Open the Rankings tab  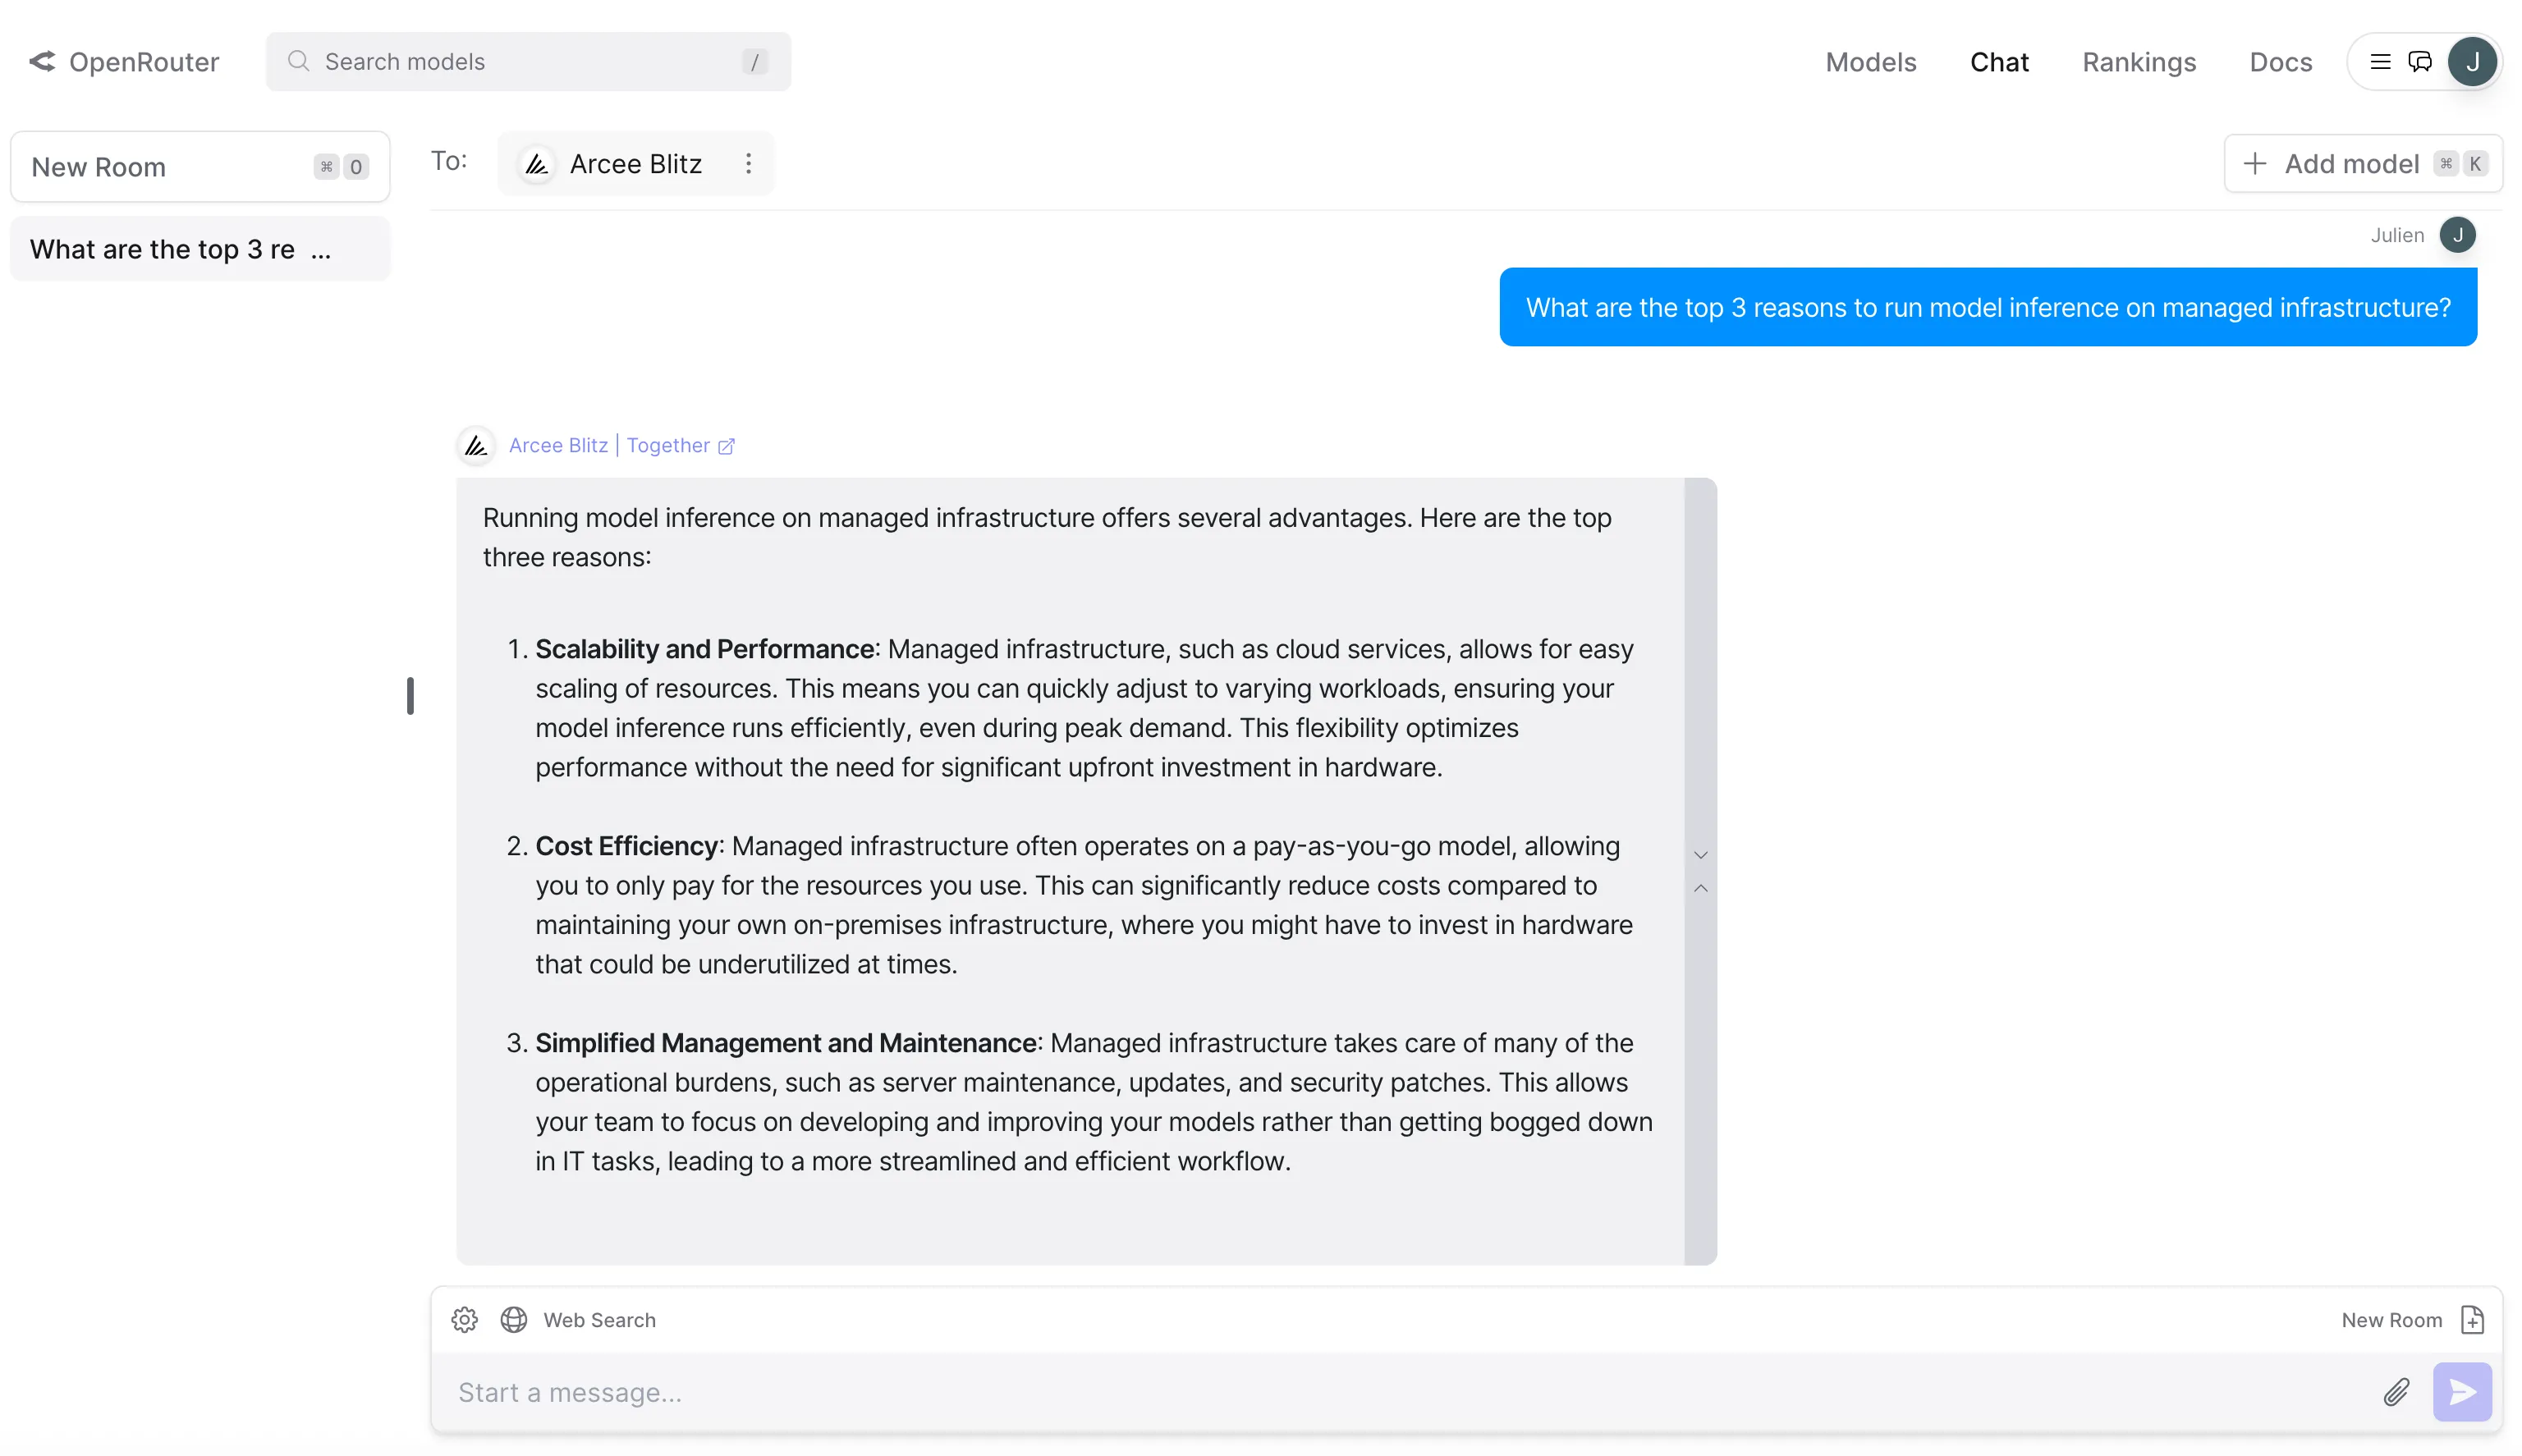[2138, 62]
